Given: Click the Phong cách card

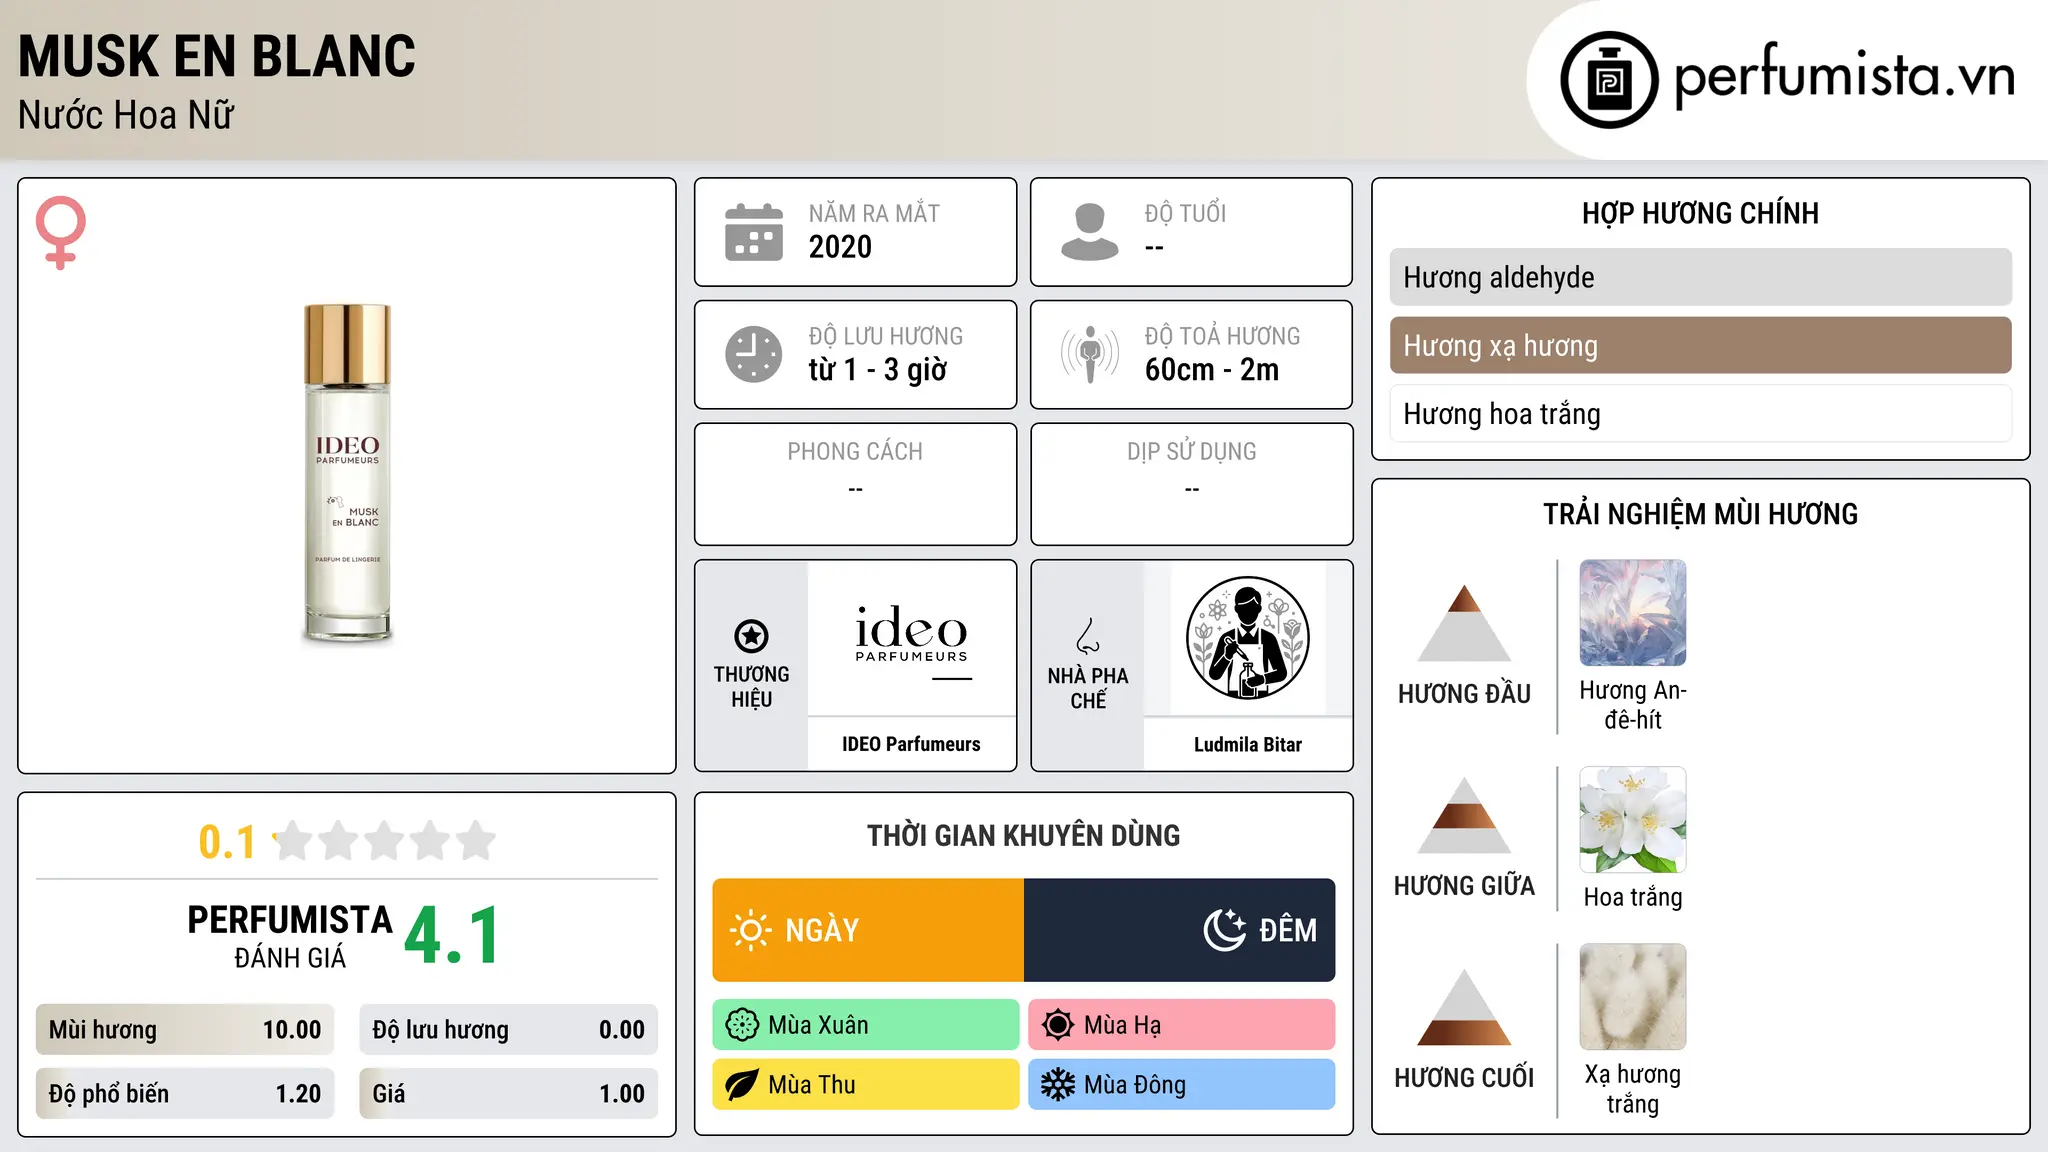Looking at the screenshot, I should click(x=856, y=484).
